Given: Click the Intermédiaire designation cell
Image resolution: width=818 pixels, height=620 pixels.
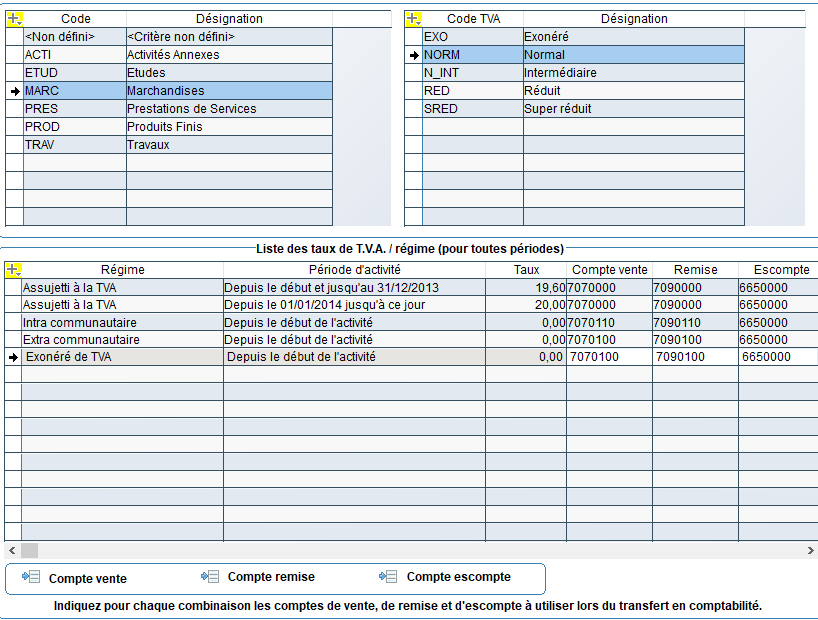Looking at the screenshot, I should tap(634, 73).
